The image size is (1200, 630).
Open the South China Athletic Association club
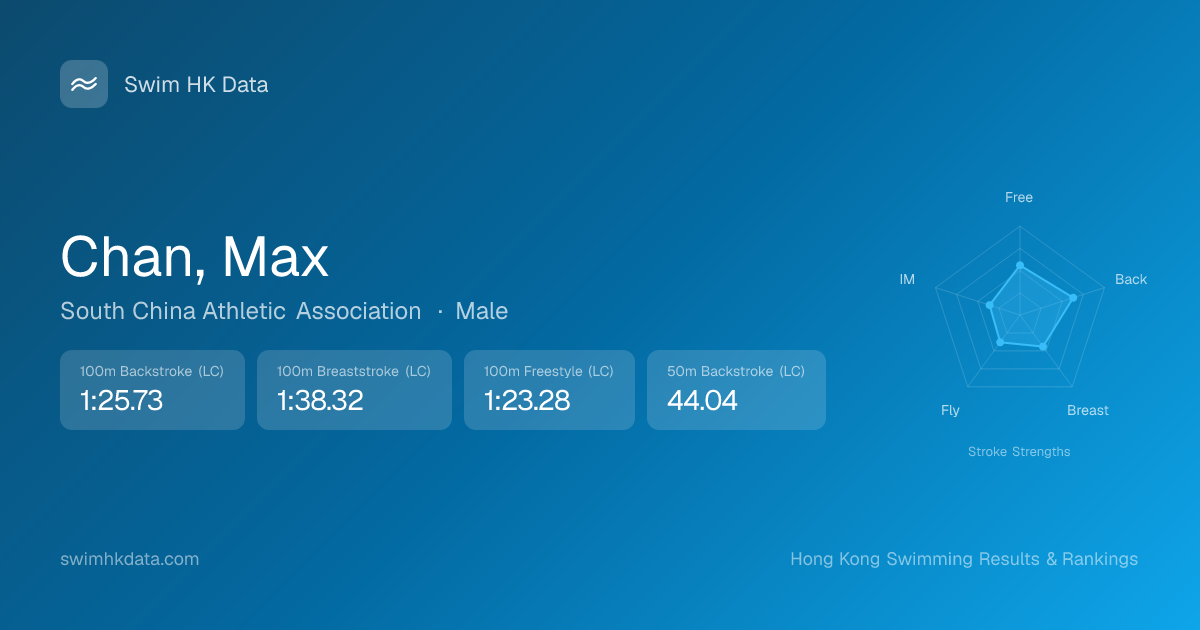click(x=240, y=311)
